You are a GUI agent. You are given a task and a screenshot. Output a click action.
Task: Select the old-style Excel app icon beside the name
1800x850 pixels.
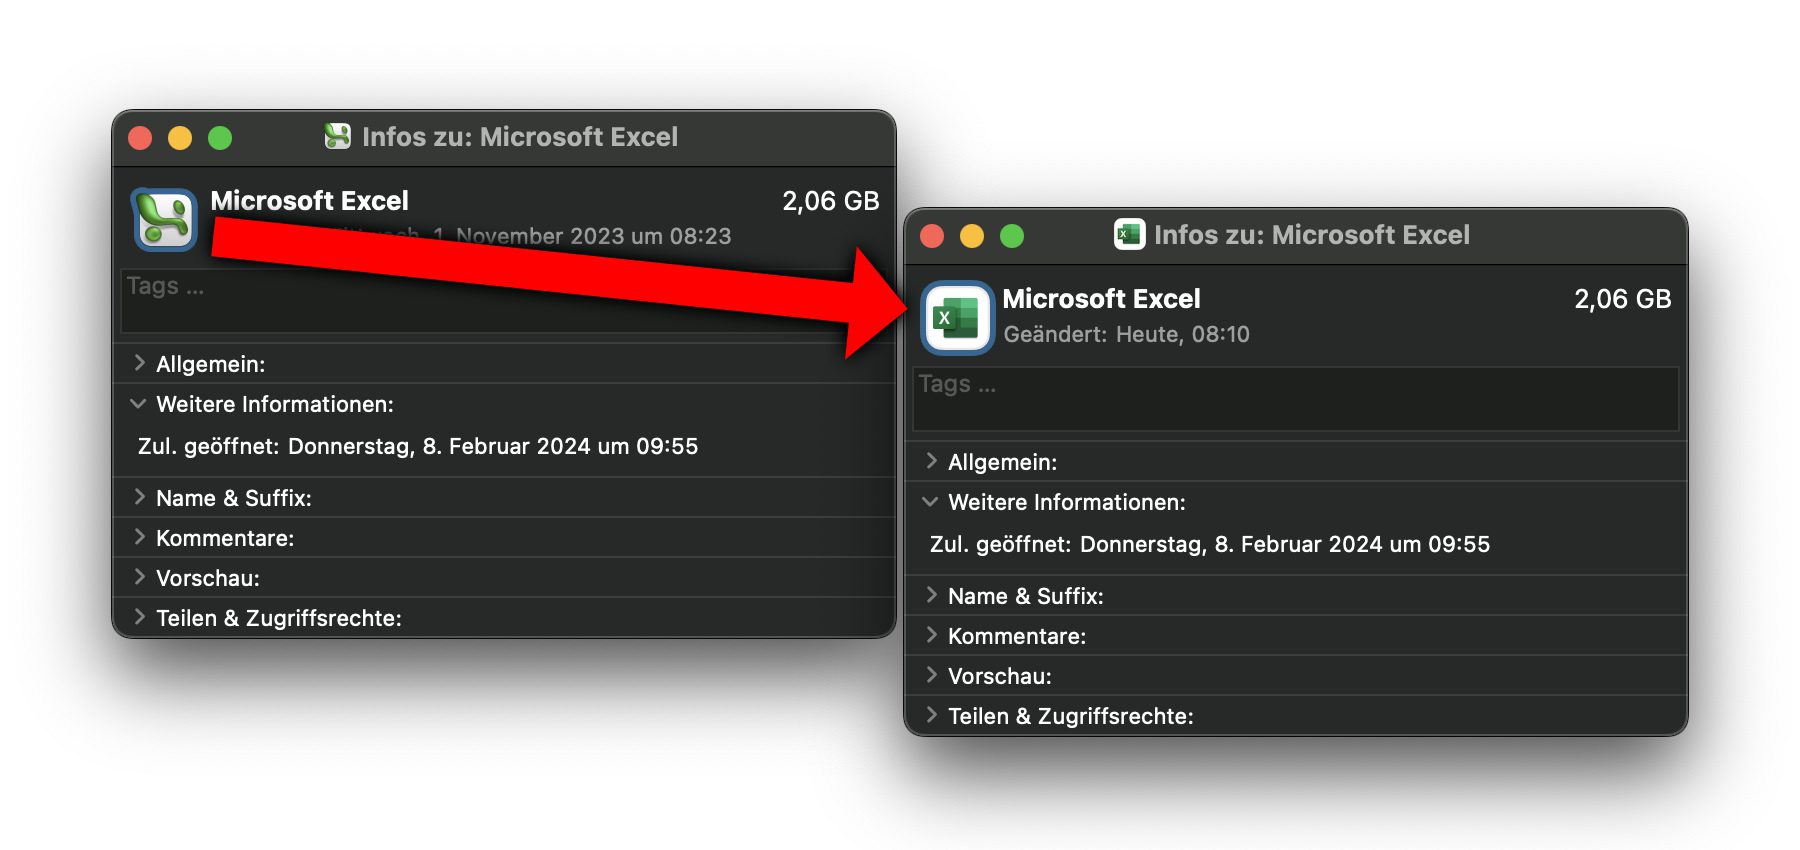[x=164, y=219]
